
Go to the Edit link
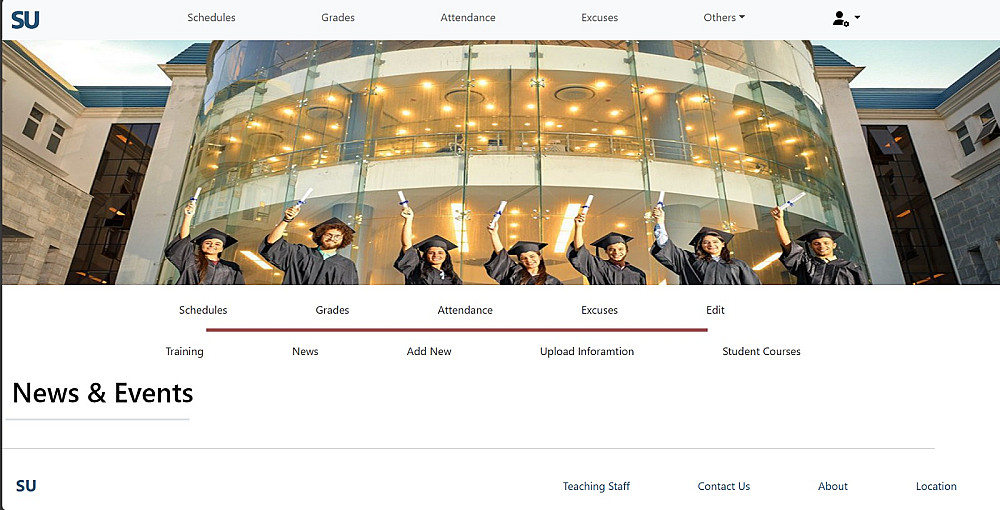point(715,310)
